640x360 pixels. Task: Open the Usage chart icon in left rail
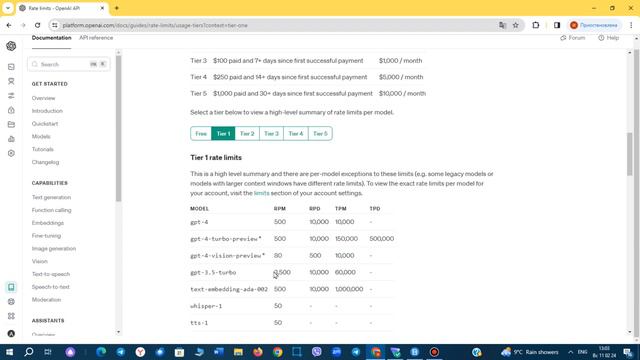pyautogui.click(x=11, y=139)
